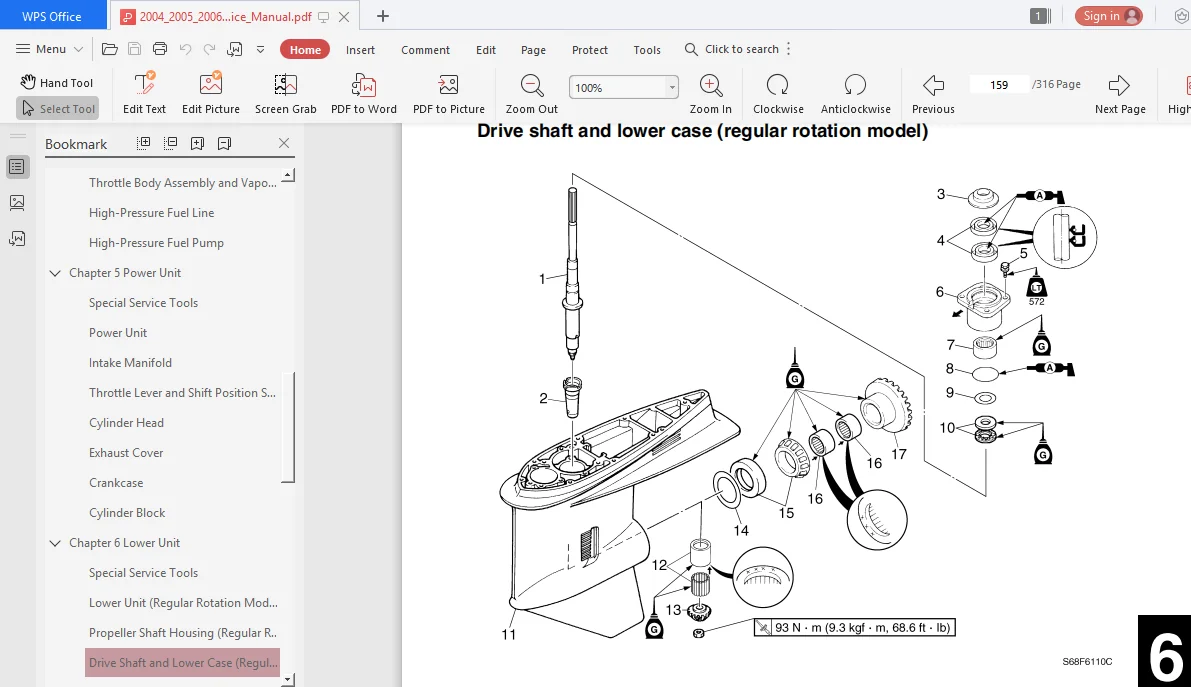Go to the Next Page
1191x687 pixels.
[1120, 93]
